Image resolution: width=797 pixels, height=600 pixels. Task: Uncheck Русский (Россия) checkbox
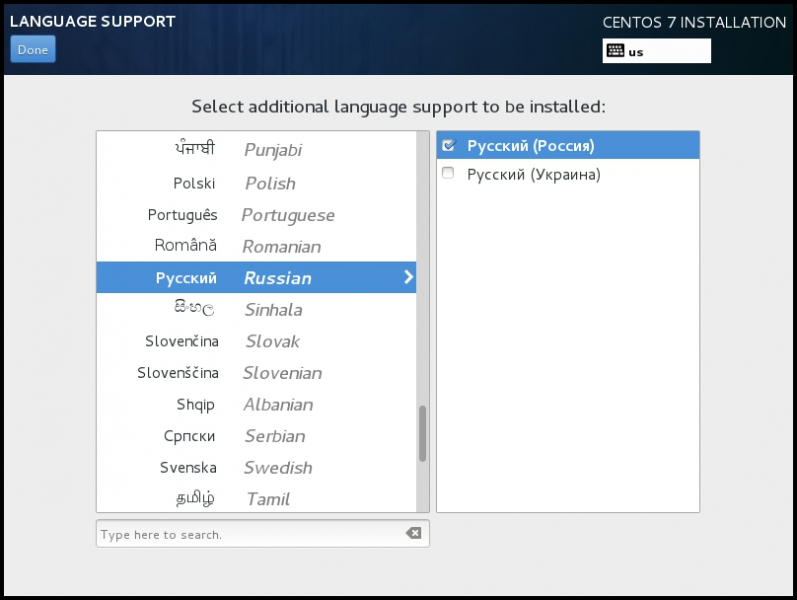(x=448, y=146)
